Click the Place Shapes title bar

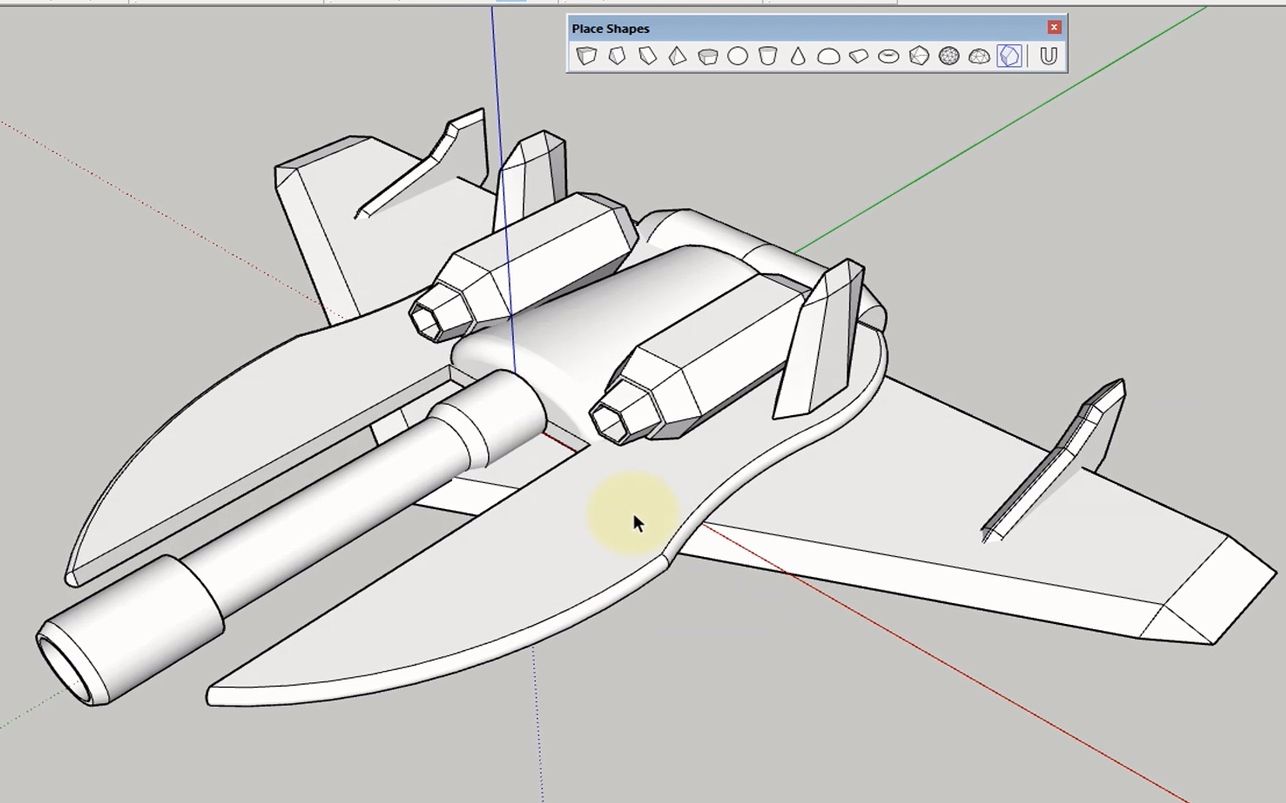(x=700, y=28)
